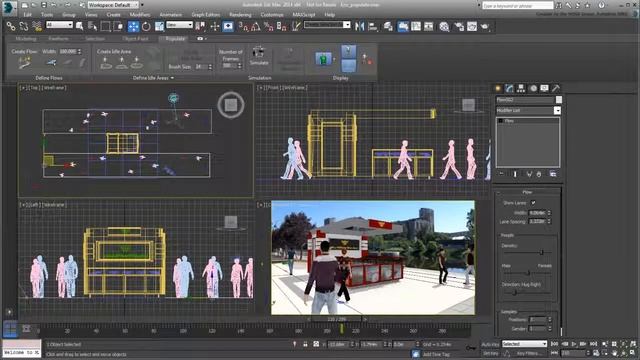The height and width of the screenshot is (360, 640).
Task: Click the Simulate icon in Populate ribbon
Action: pyautogui.click(x=259, y=56)
